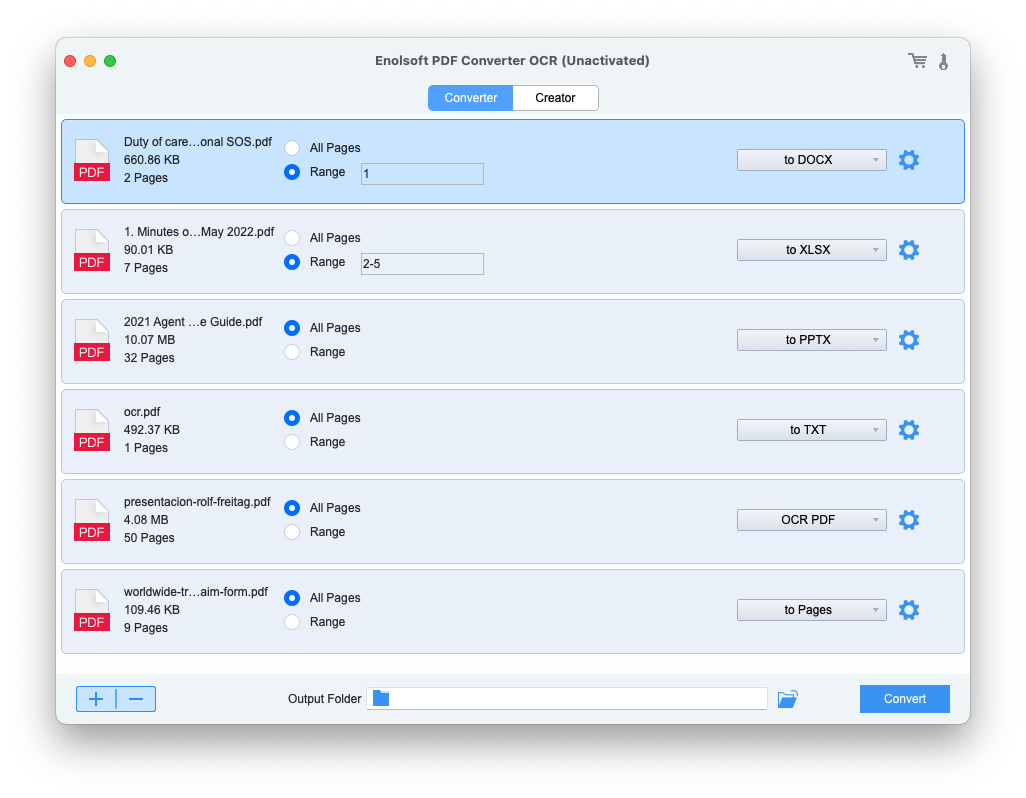The height and width of the screenshot is (798, 1026).
Task: Click the PDF icon of worldwide claim form
Action: (92, 610)
